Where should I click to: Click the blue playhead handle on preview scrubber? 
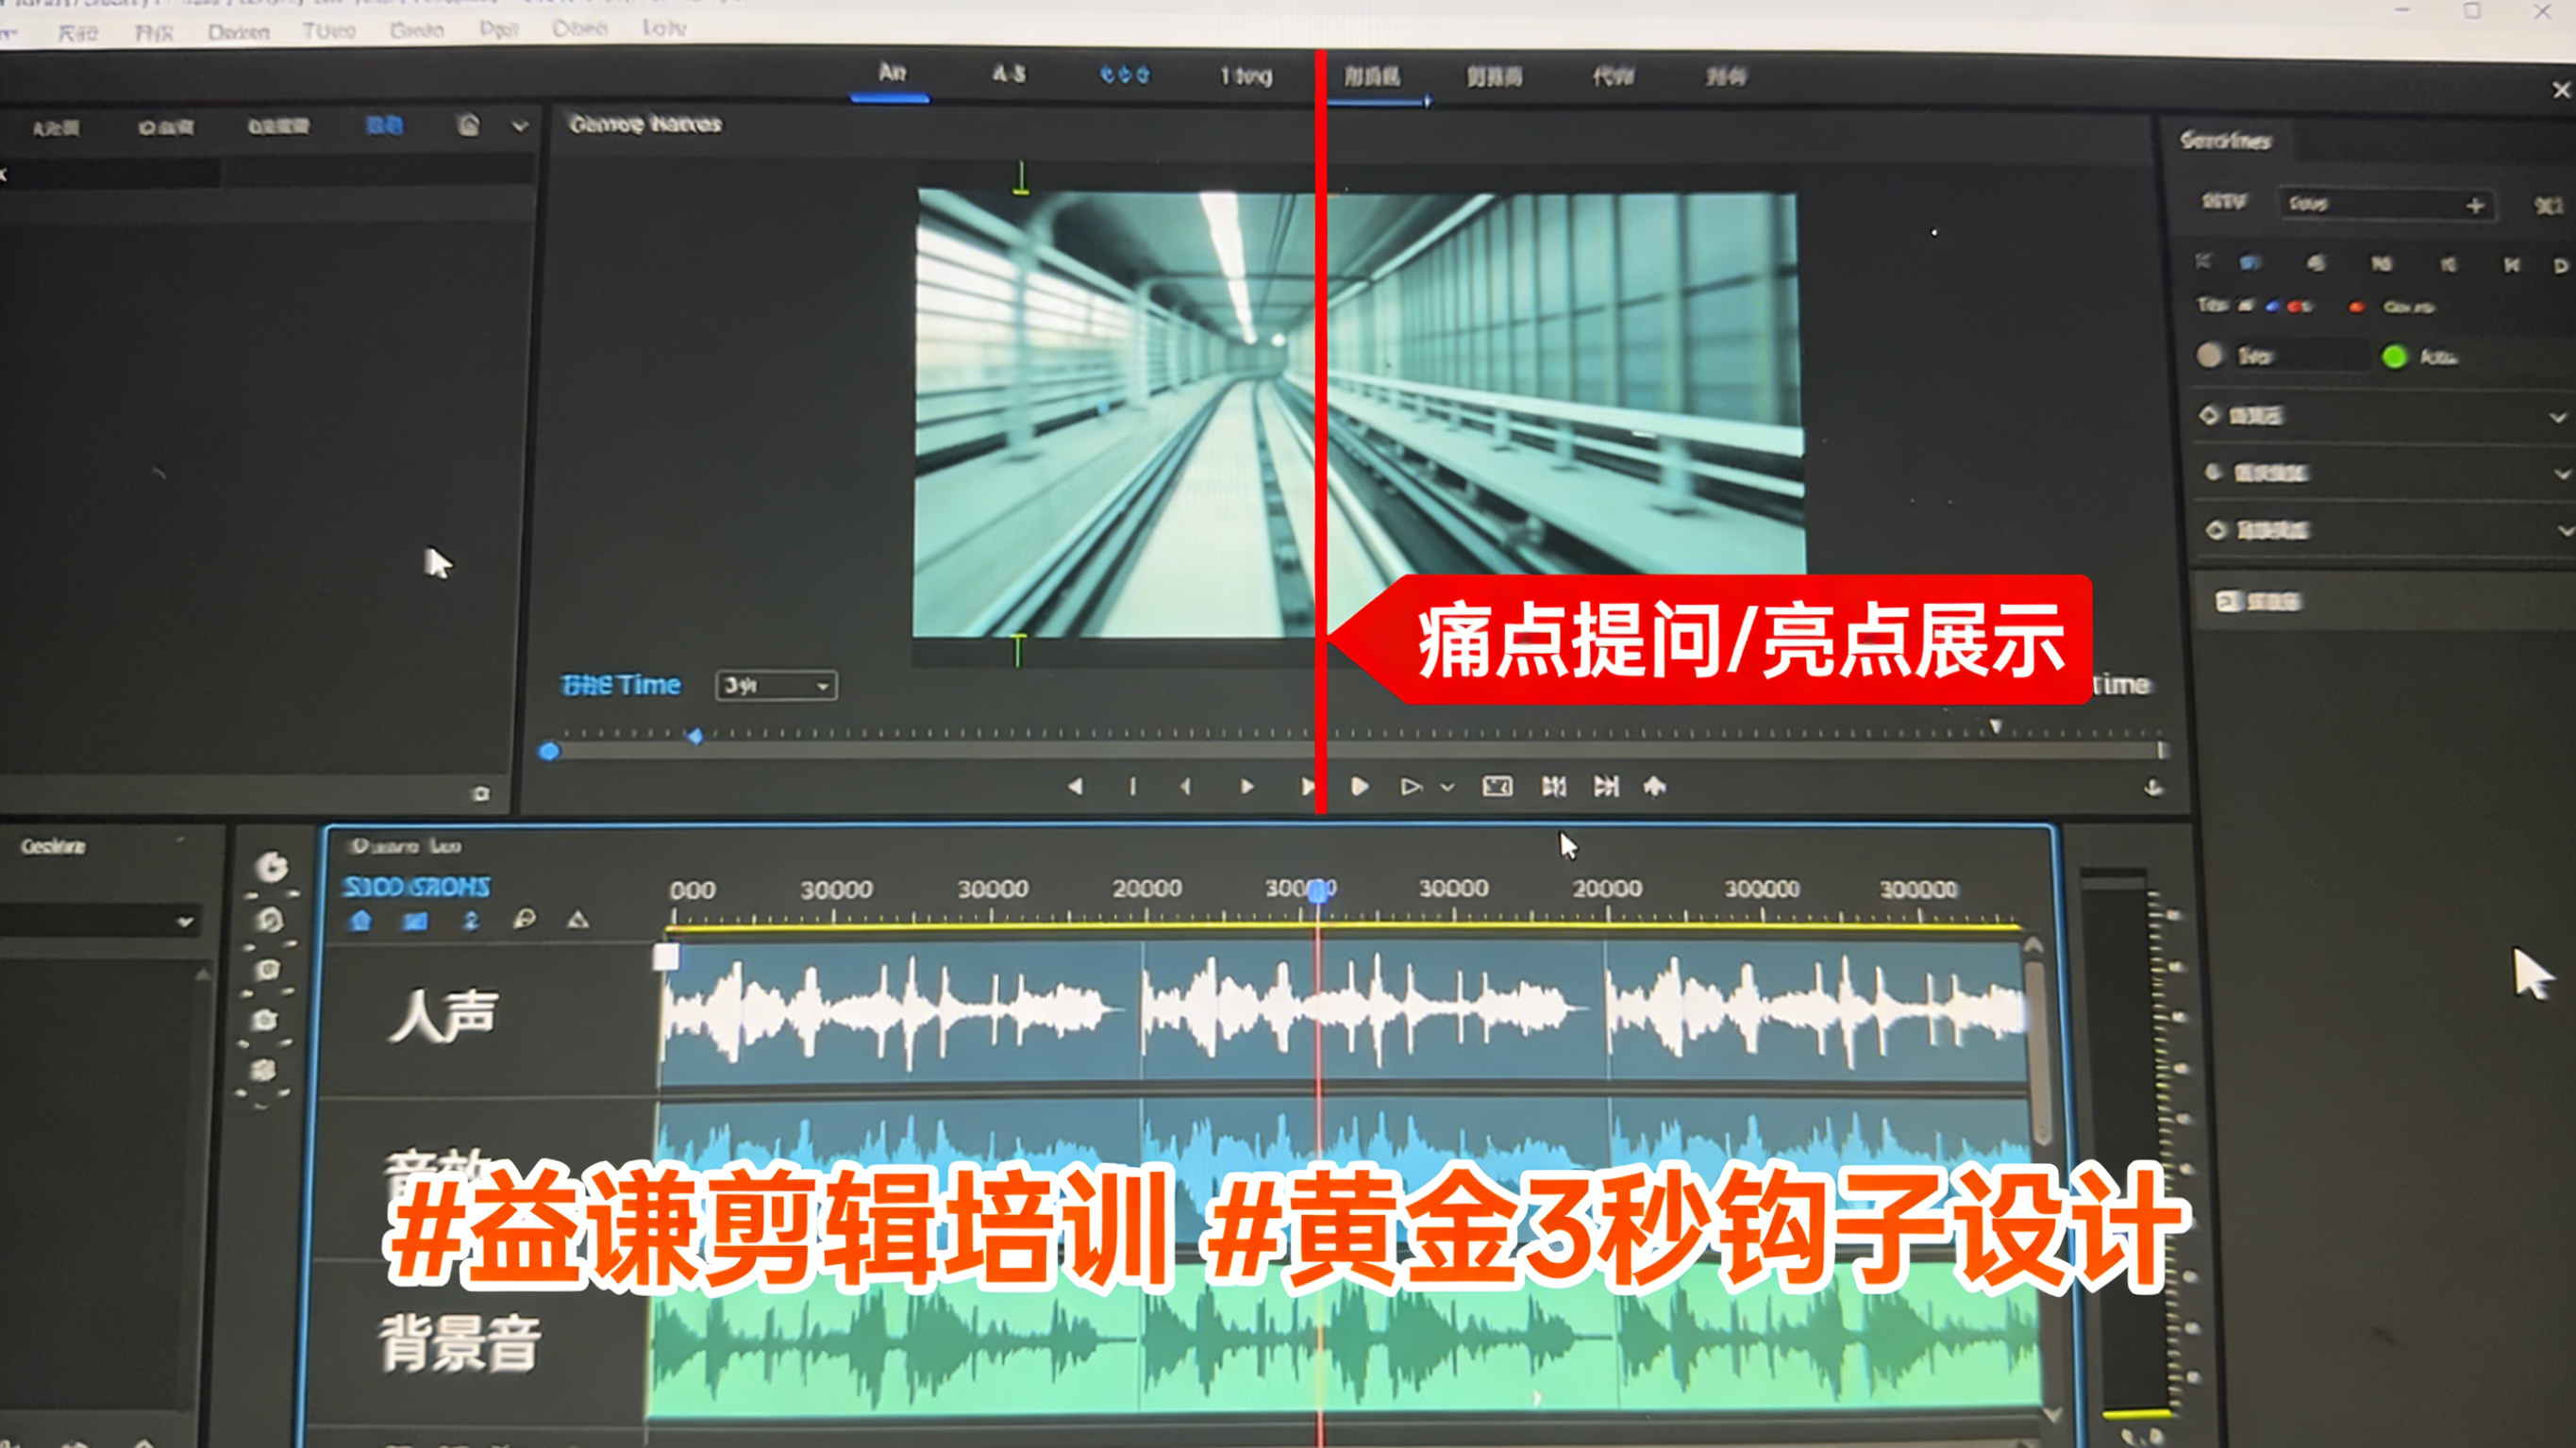(549, 751)
